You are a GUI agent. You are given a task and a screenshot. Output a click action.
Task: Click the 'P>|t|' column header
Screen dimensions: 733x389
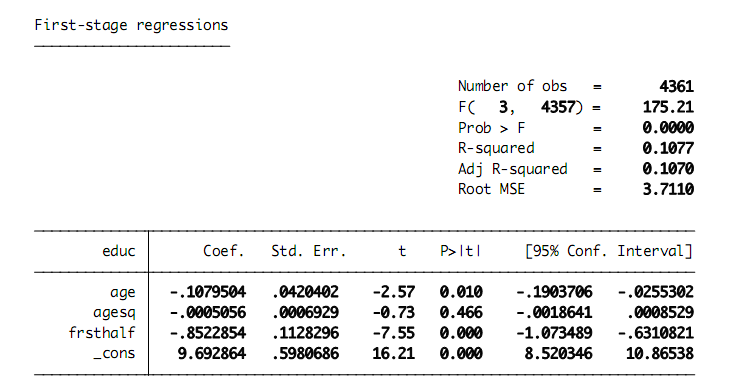460,251
